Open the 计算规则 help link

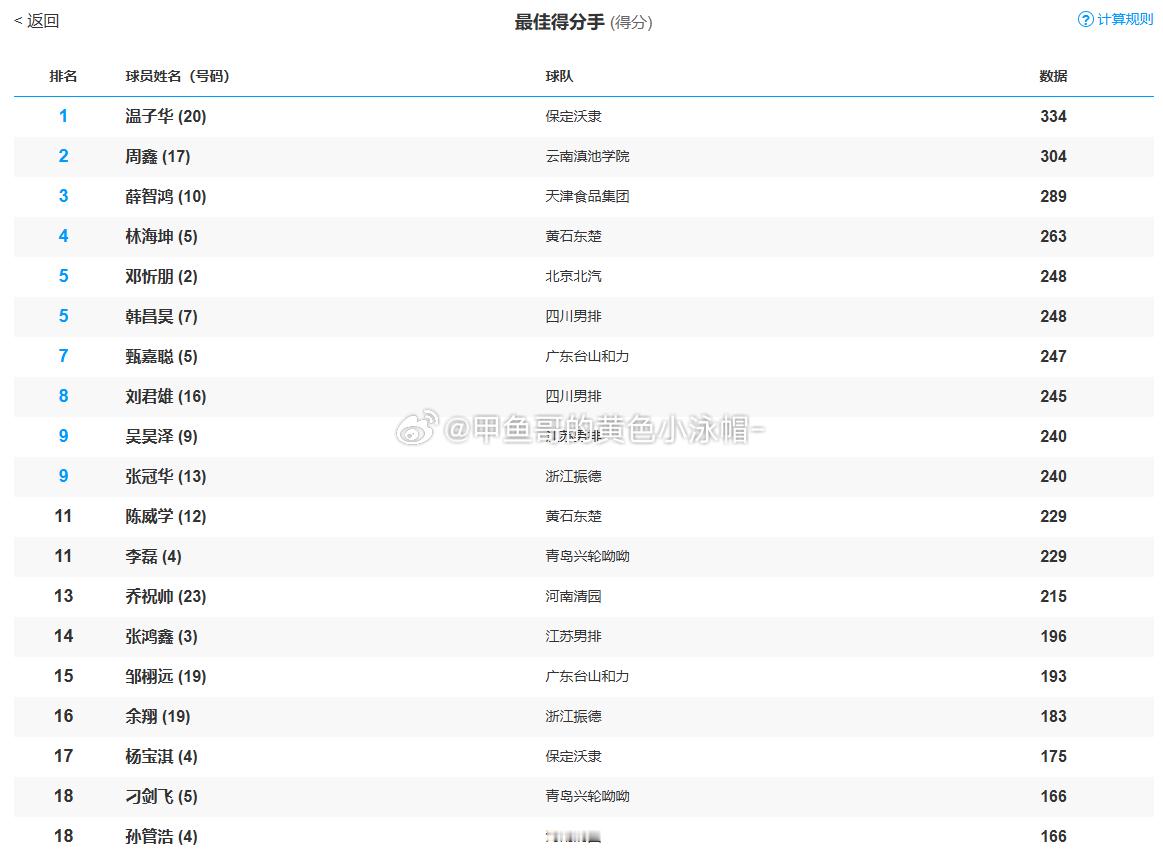1124,19
